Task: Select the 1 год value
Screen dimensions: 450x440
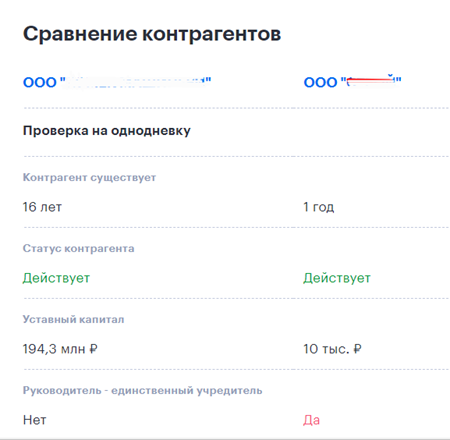Action: (318, 207)
